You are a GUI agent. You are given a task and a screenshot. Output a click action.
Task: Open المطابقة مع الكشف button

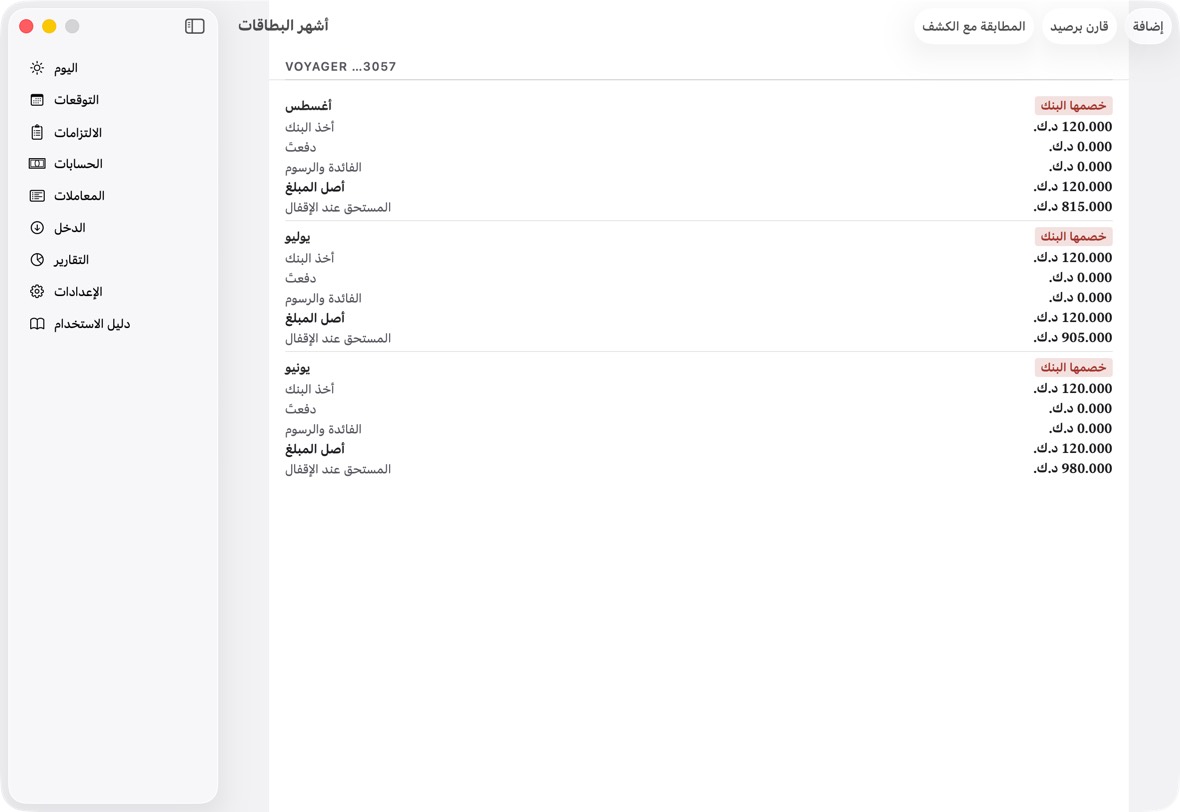pyautogui.click(x=974, y=26)
